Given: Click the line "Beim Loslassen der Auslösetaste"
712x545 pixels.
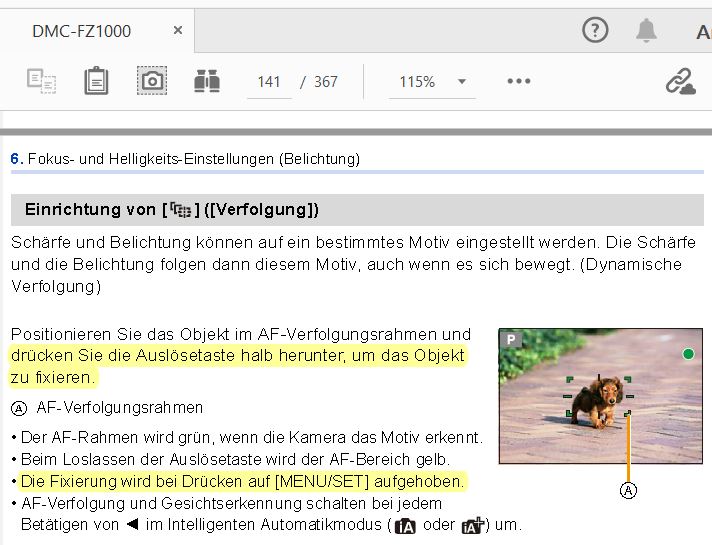Looking at the screenshot, I should tap(236, 460).
